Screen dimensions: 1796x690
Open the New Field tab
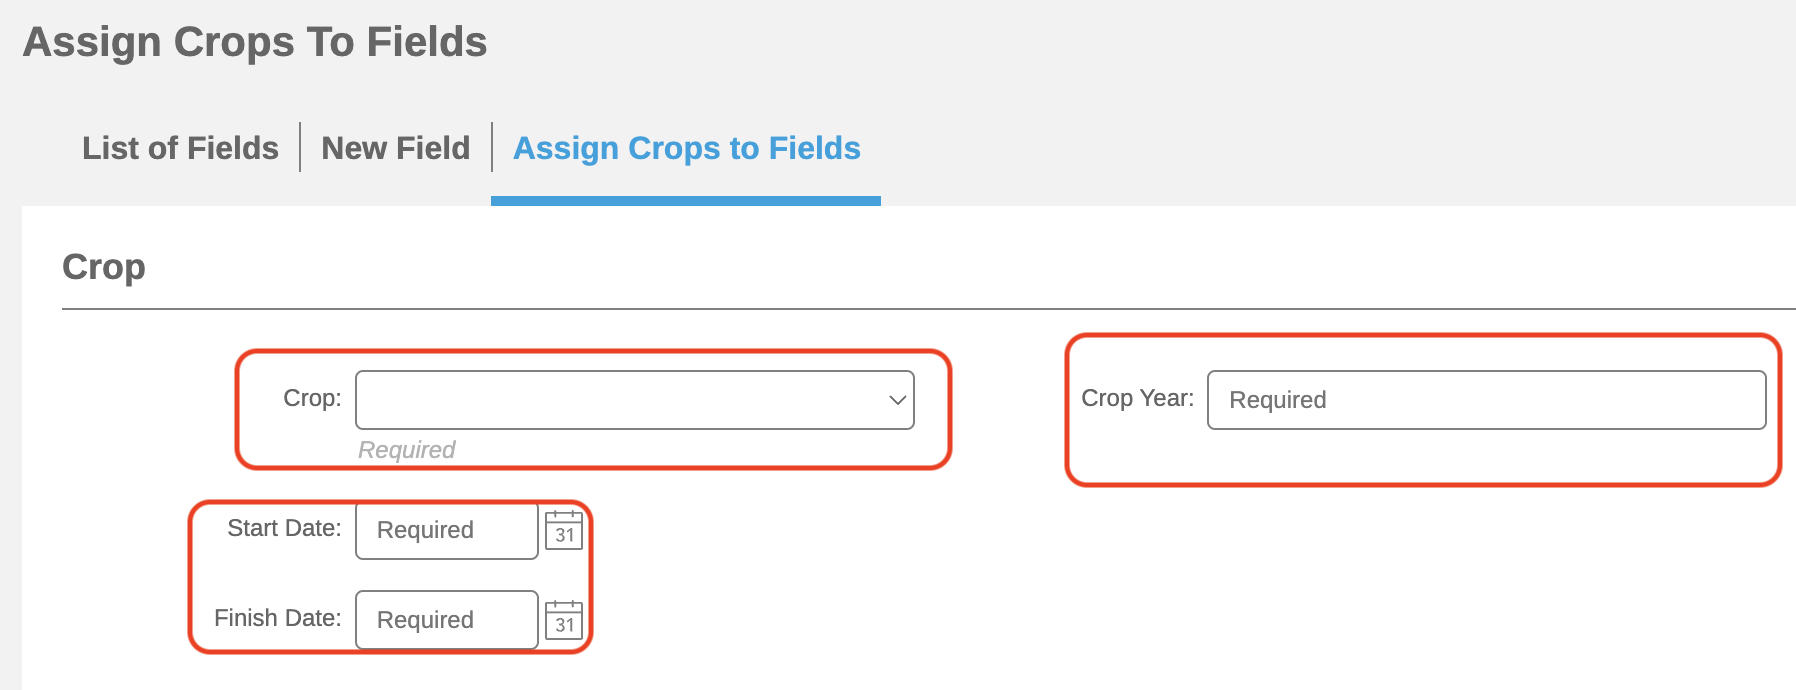(395, 148)
